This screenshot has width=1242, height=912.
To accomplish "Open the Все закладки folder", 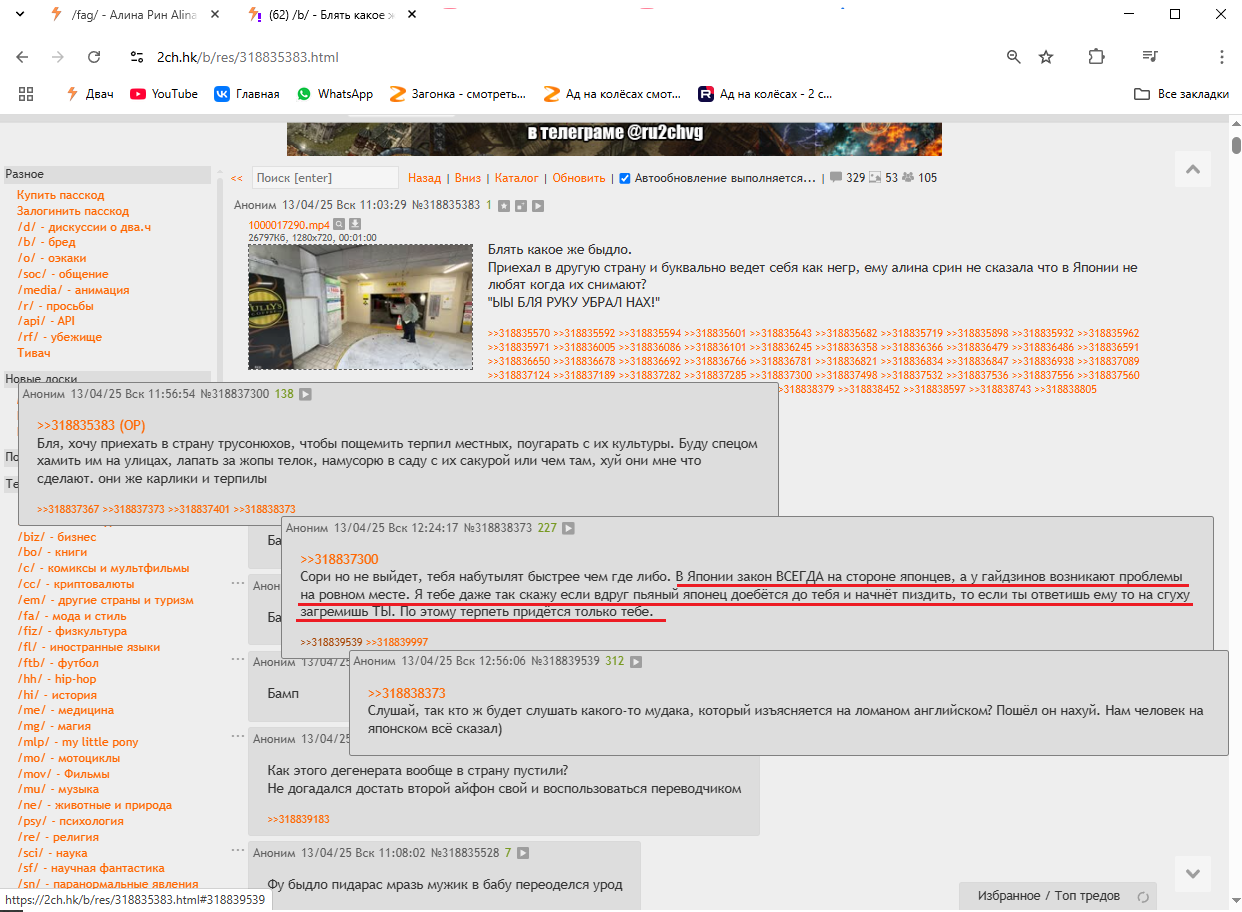I will pos(1181,94).
